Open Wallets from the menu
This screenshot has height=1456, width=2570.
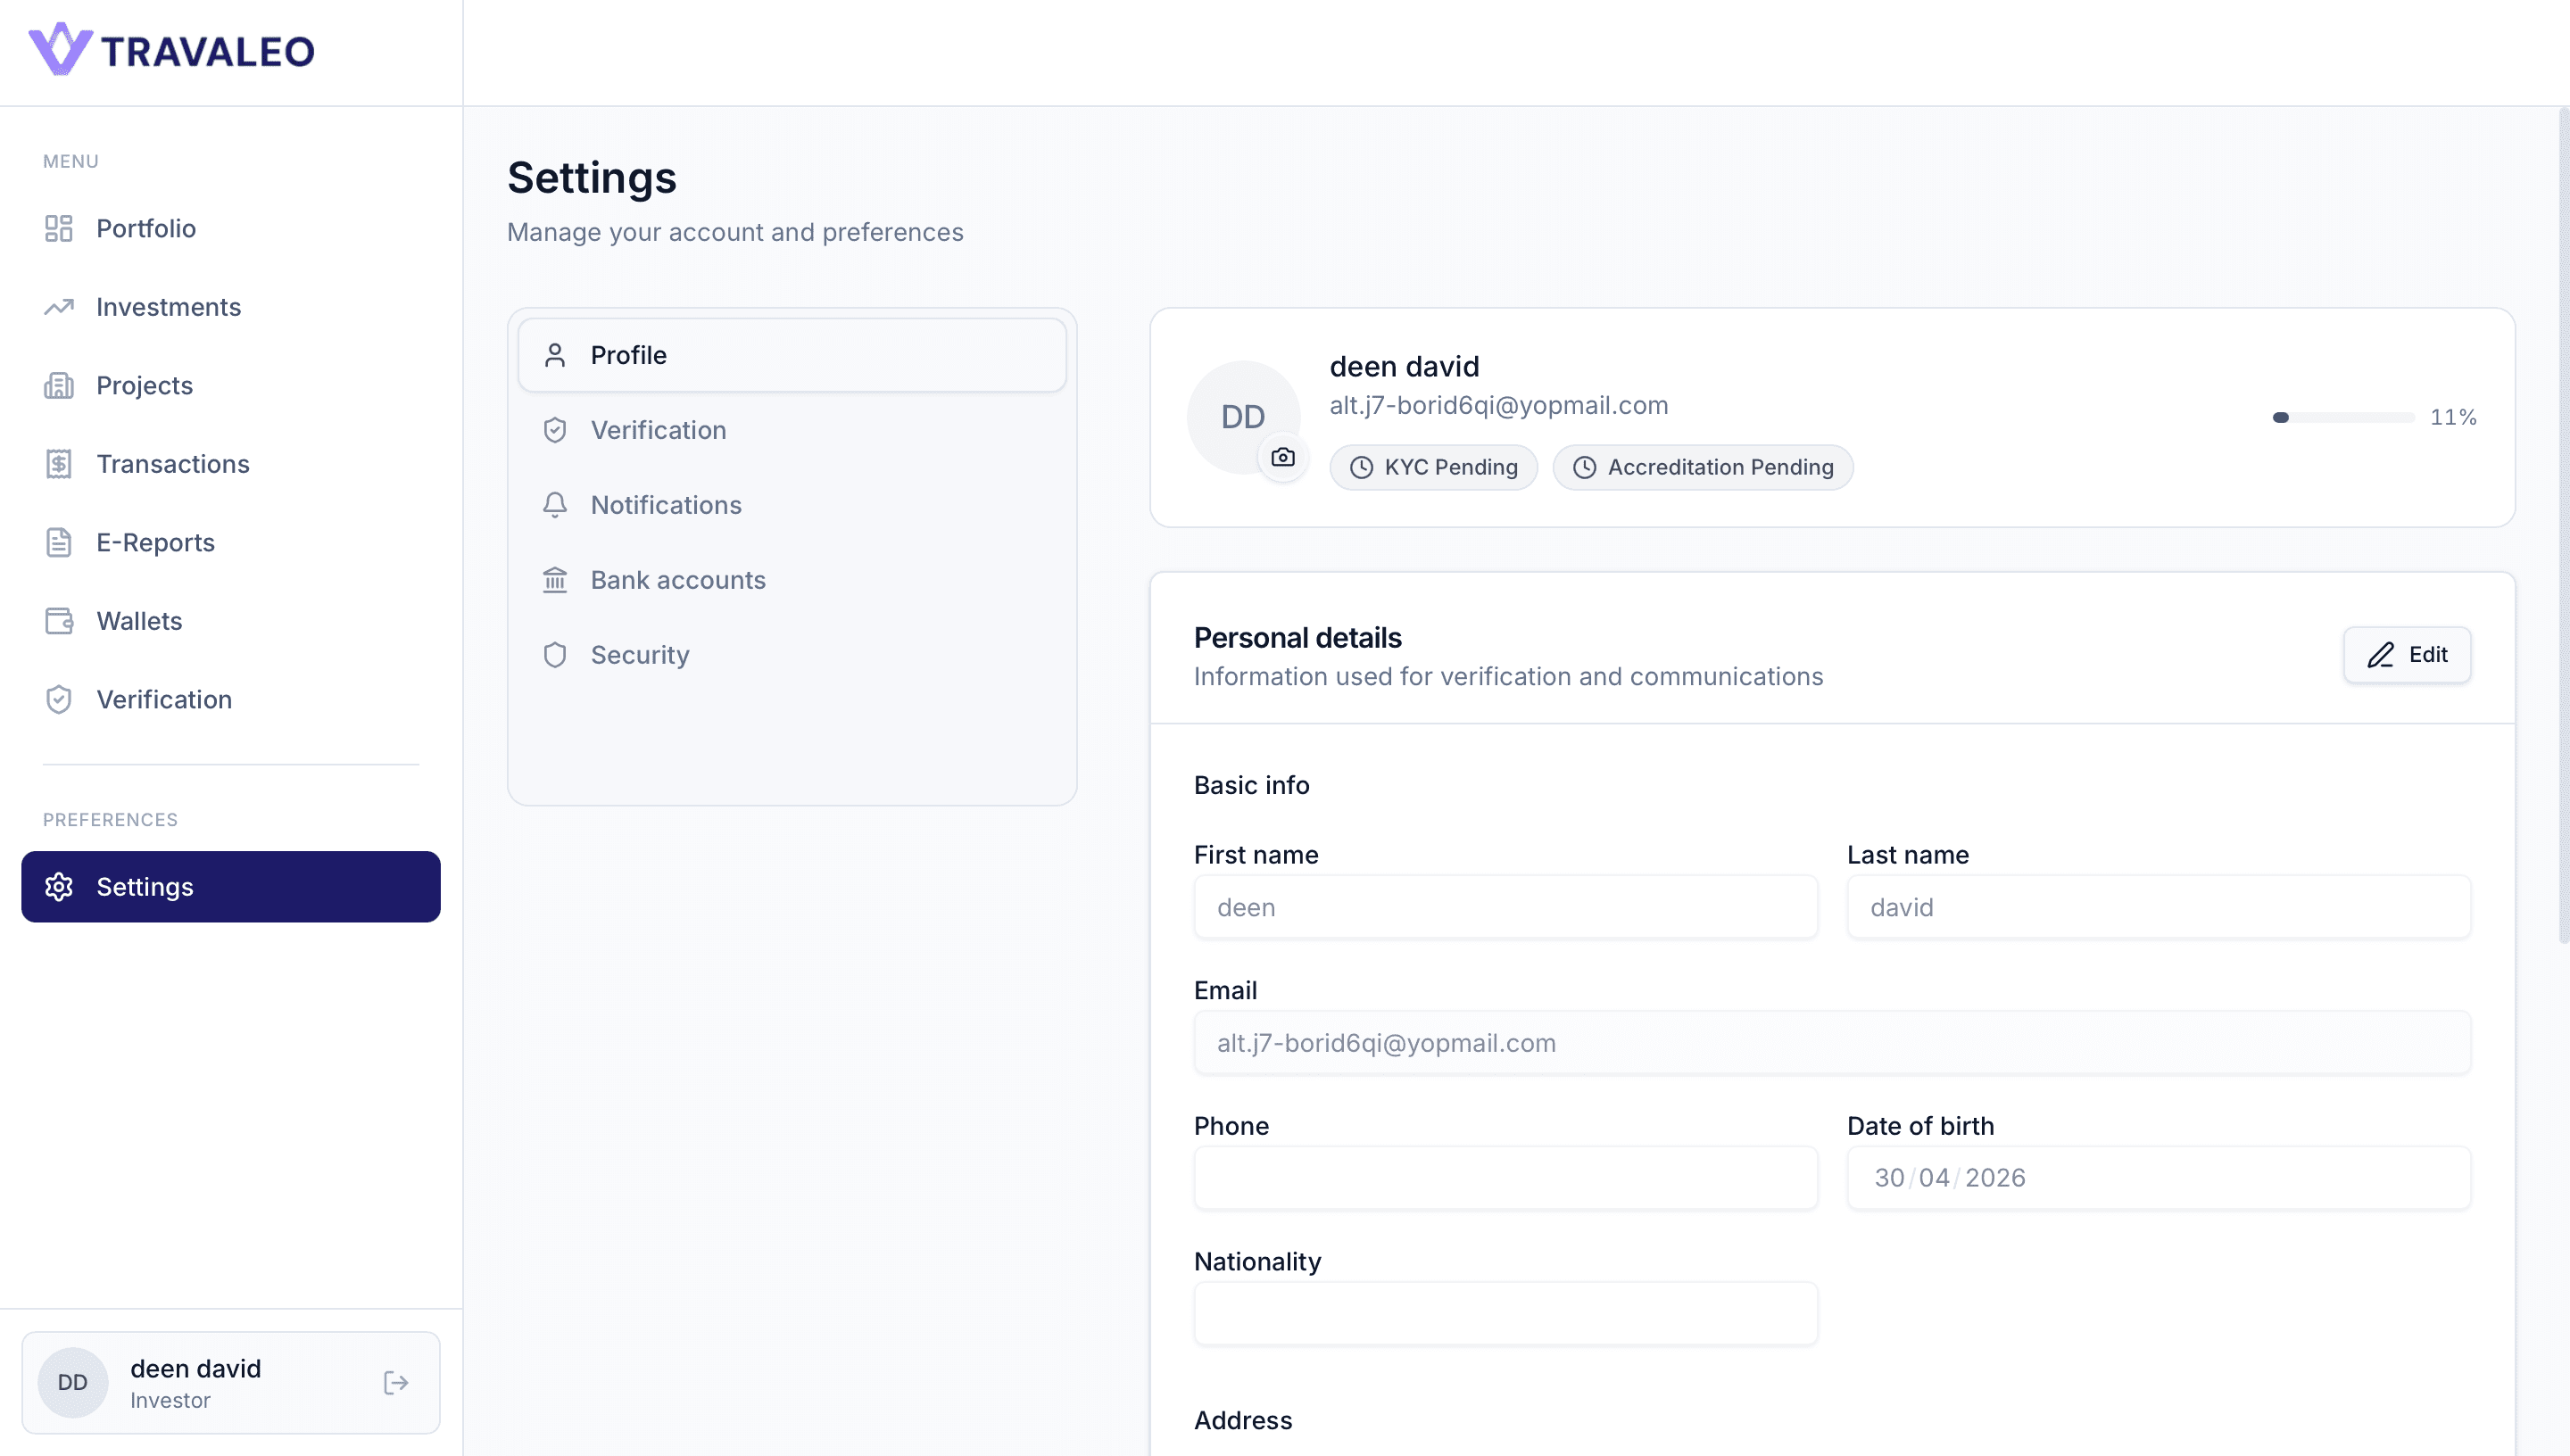(x=231, y=621)
